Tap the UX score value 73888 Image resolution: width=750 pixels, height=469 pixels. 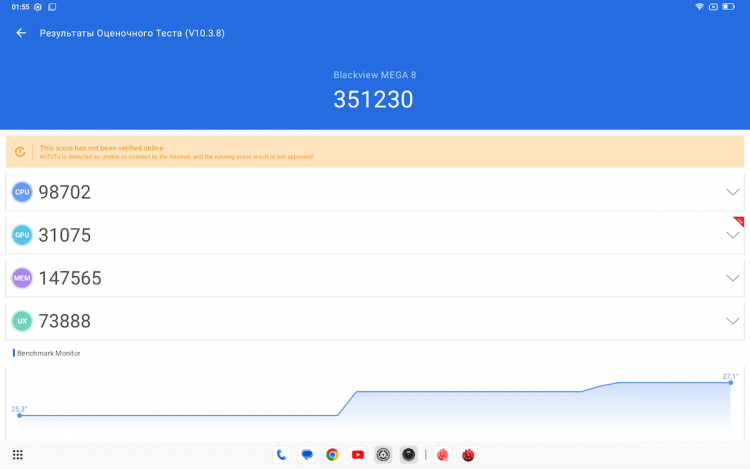[65, 321]
